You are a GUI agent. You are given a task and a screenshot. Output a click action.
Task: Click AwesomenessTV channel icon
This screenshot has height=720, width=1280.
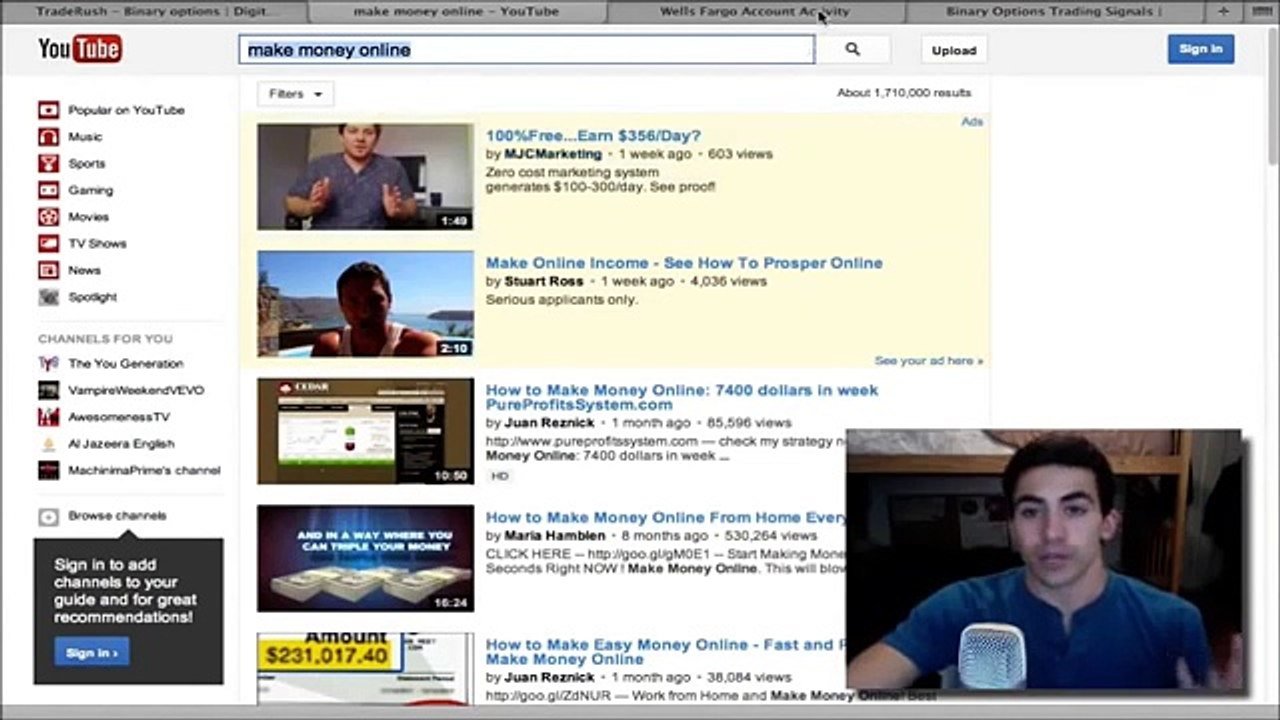coord(48,417)
